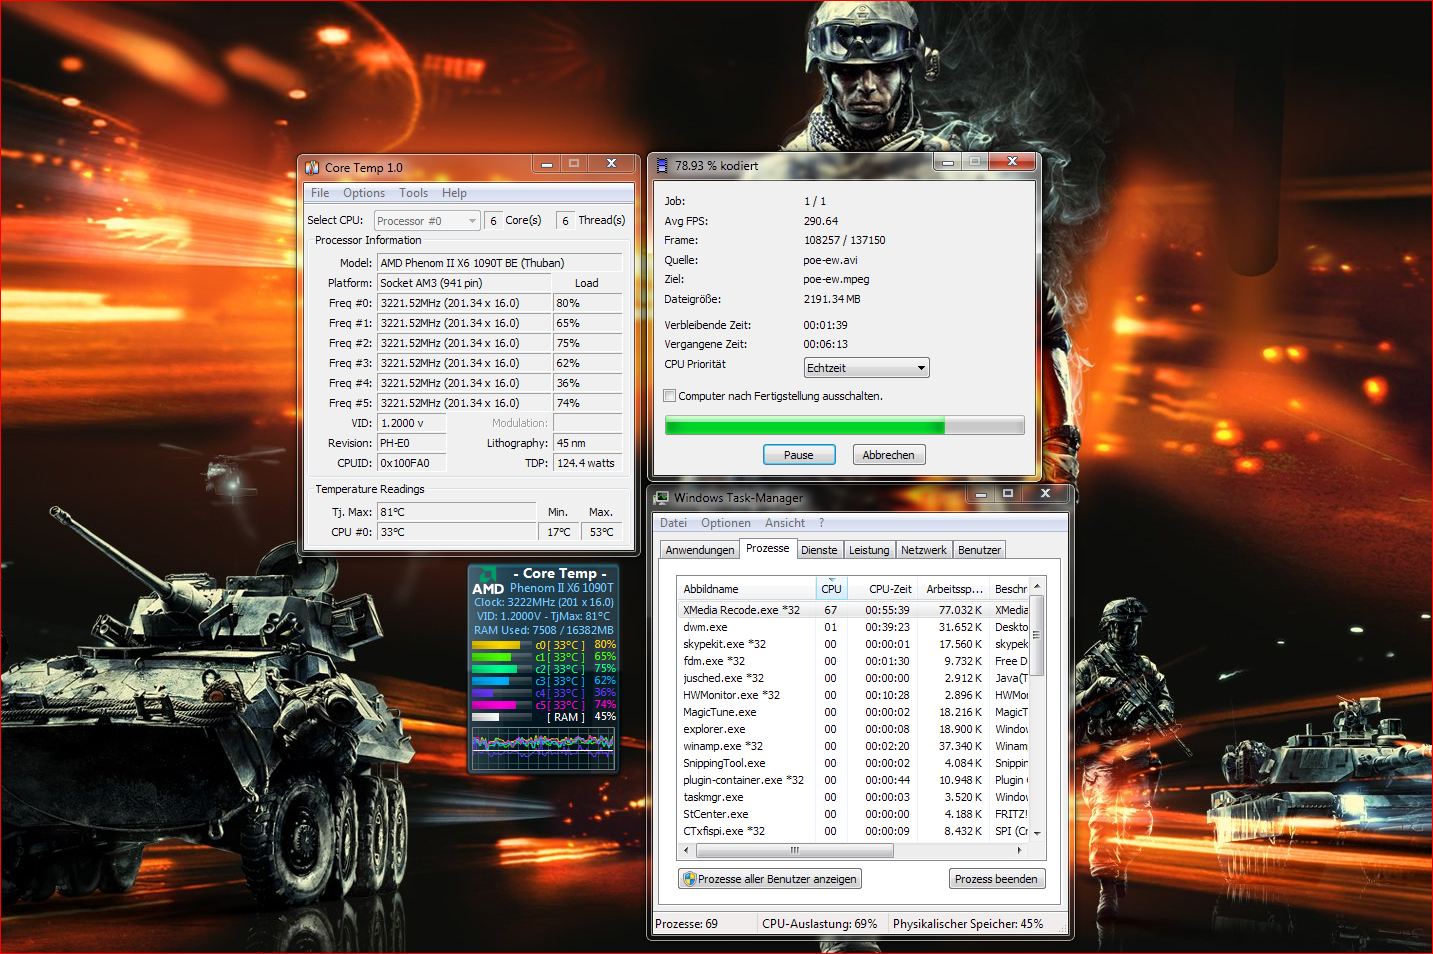The width and height of the screenshot is (1433, 954).
Task: Select the plugin-container.exe *32 process
Action: [x=853, y=780]
